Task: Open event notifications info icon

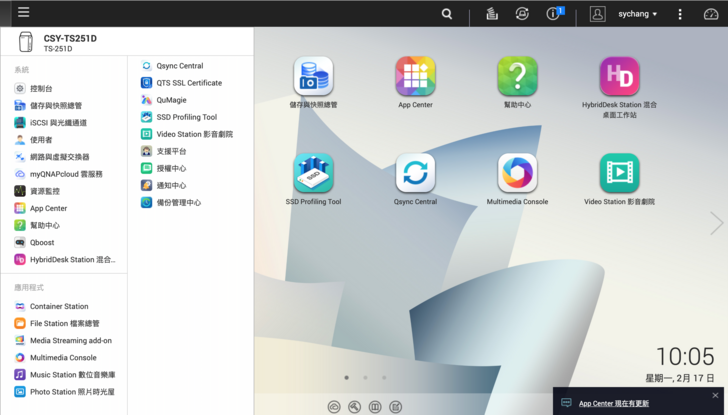Action: pyautogui.click(x=553, y=13)
